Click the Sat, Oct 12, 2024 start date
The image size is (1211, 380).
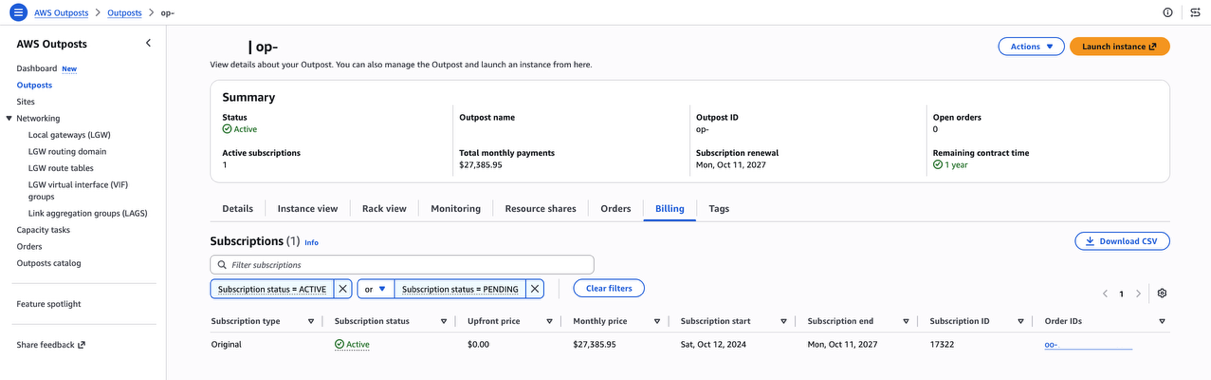coord(715,345)
